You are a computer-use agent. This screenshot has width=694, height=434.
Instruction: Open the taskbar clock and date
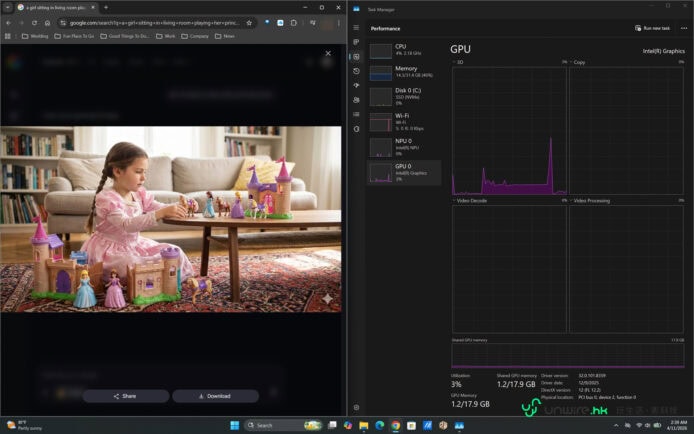(679, 425)
